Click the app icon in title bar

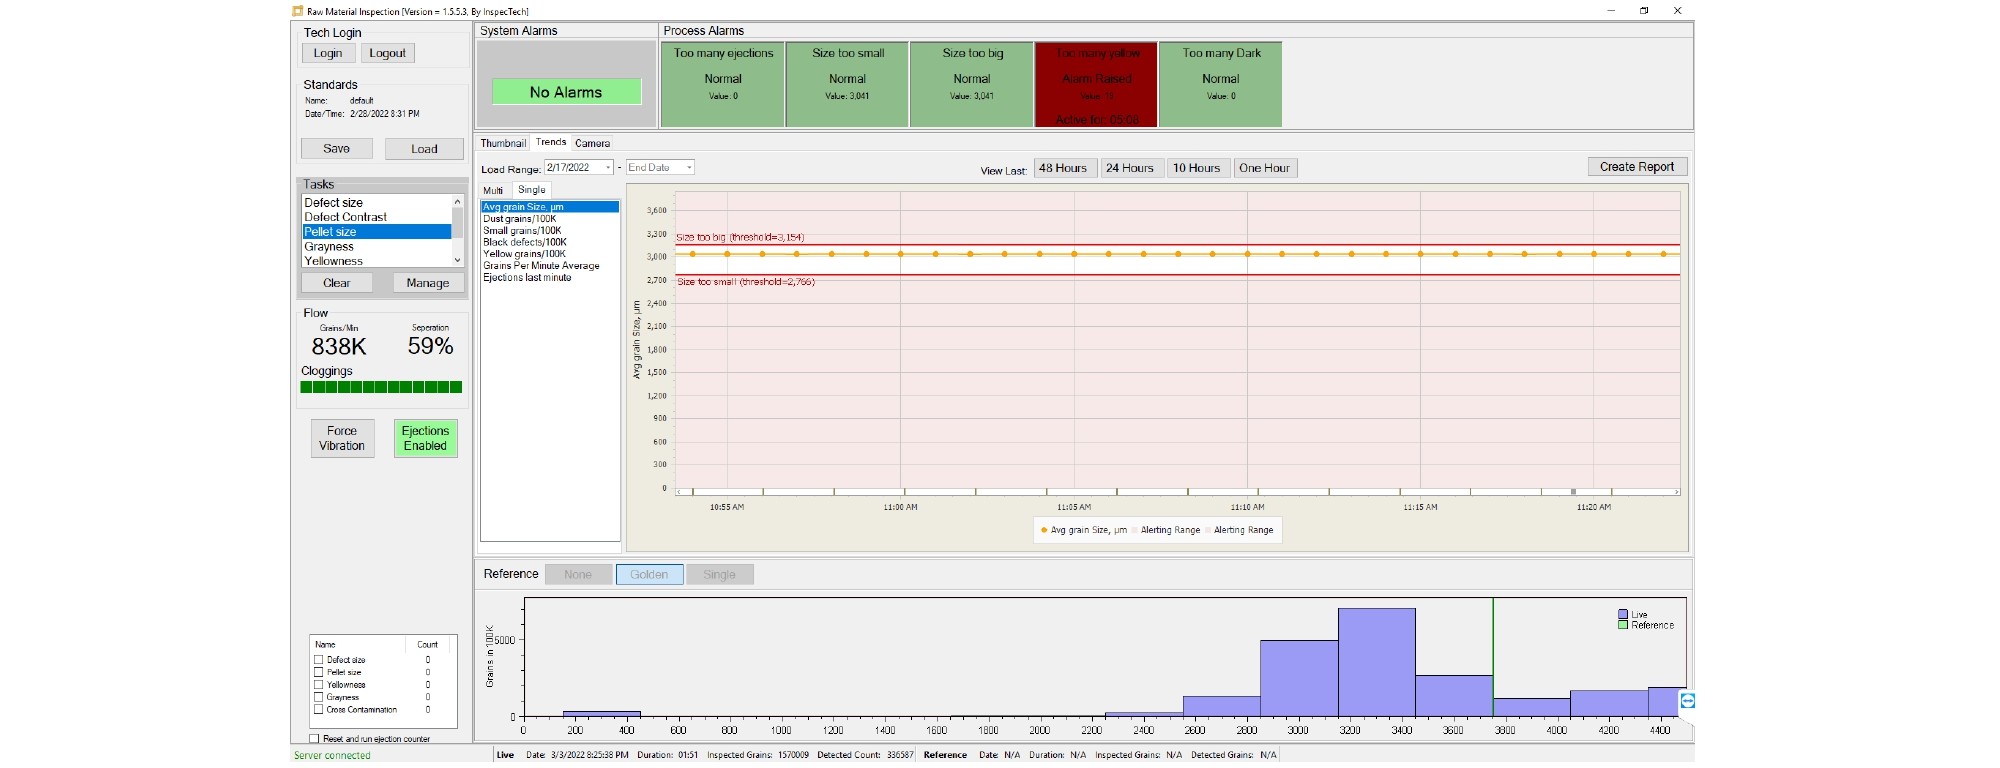[298, 11]
